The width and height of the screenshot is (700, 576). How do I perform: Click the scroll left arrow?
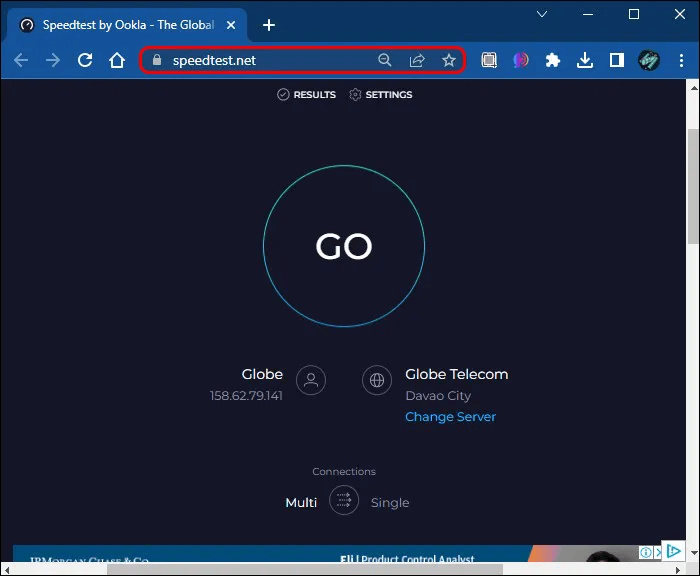(x=7, y=570)
